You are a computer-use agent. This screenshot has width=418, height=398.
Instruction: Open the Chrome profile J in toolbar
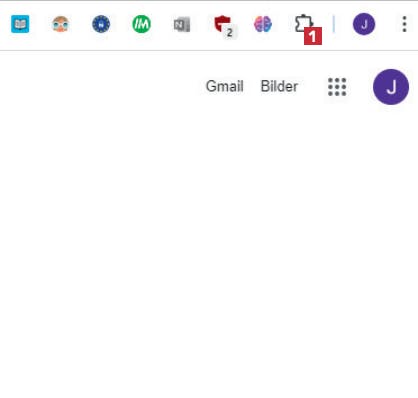[x=364, y=24]
